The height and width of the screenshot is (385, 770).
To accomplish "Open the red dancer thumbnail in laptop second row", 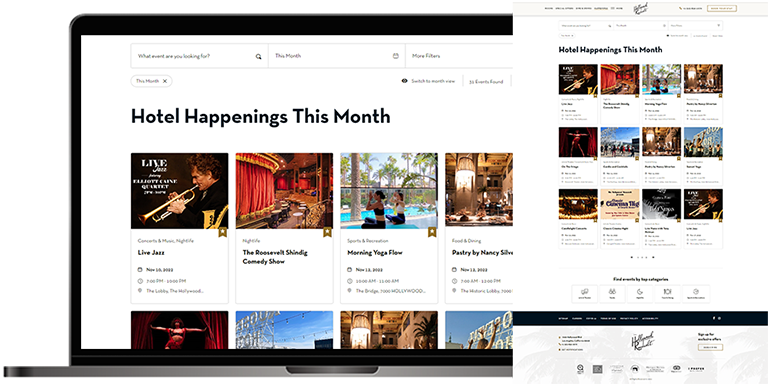I will [x=179, y=330].
